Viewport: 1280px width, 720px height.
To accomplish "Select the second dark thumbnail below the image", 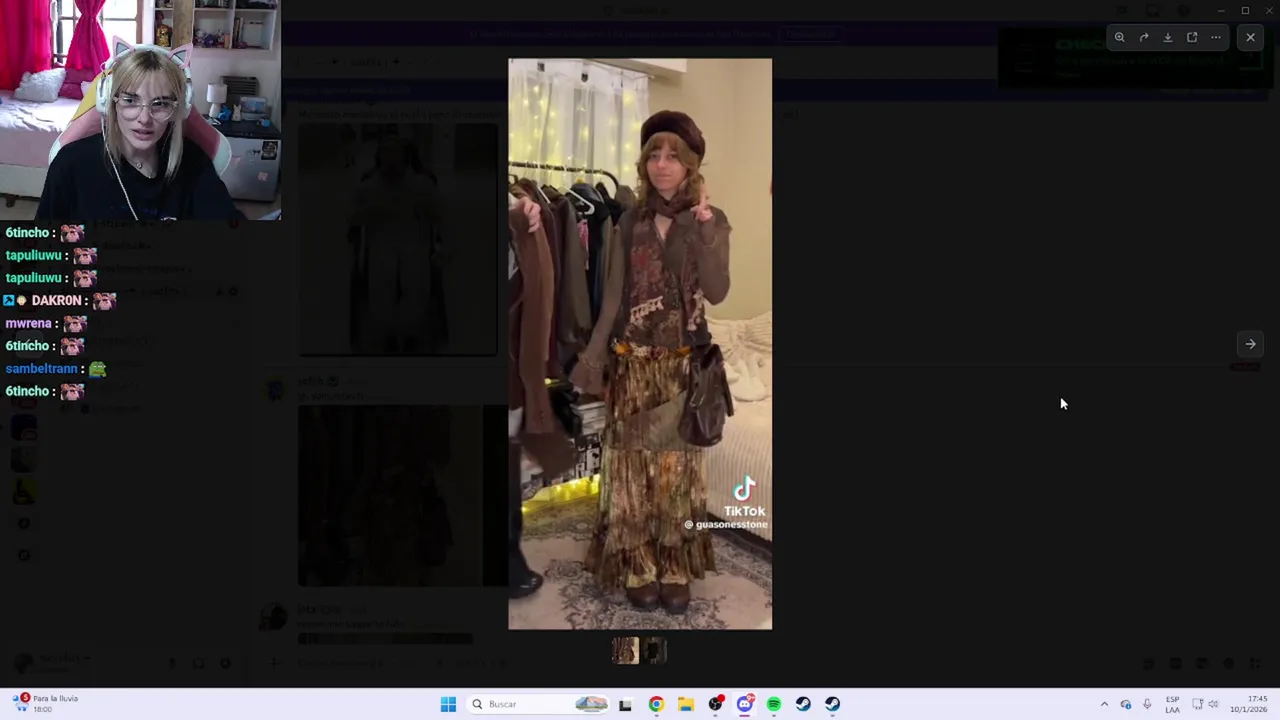I will [x=655, y=651].
